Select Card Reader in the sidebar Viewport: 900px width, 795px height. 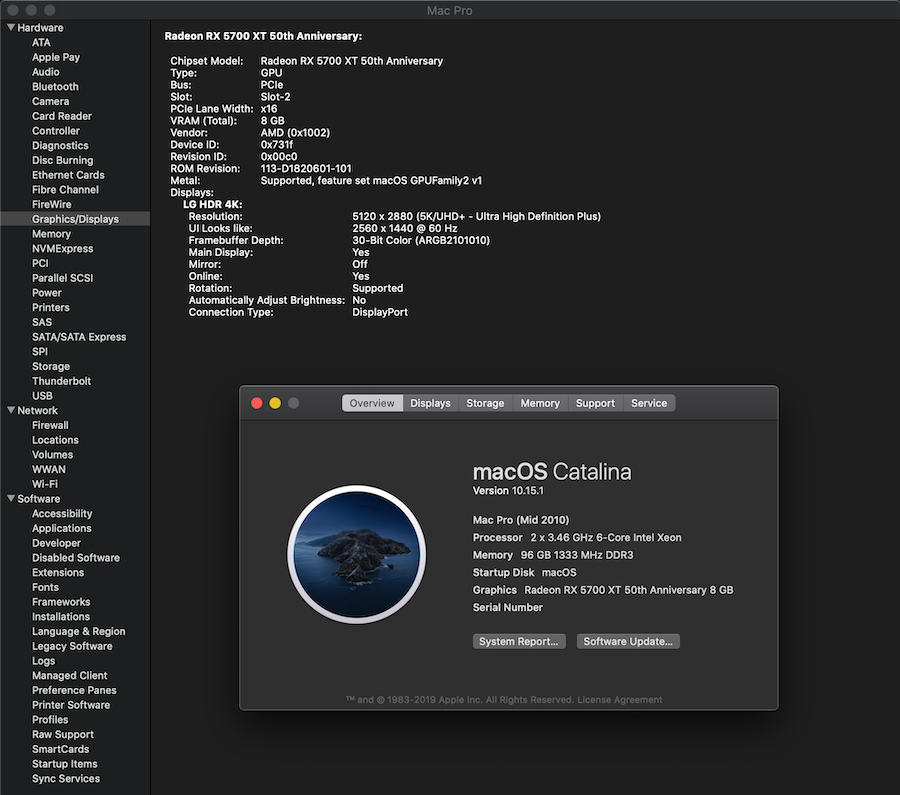pos(62,116)
